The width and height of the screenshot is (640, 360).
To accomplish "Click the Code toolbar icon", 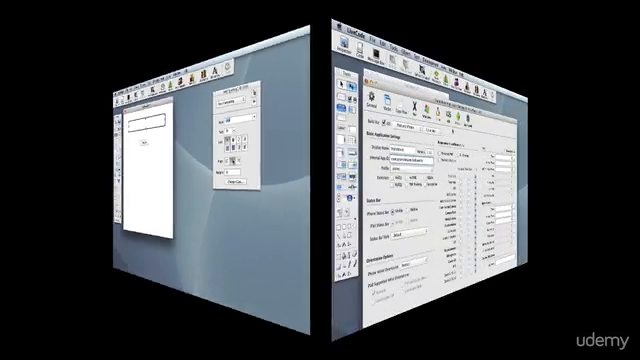I will [360, 50].
